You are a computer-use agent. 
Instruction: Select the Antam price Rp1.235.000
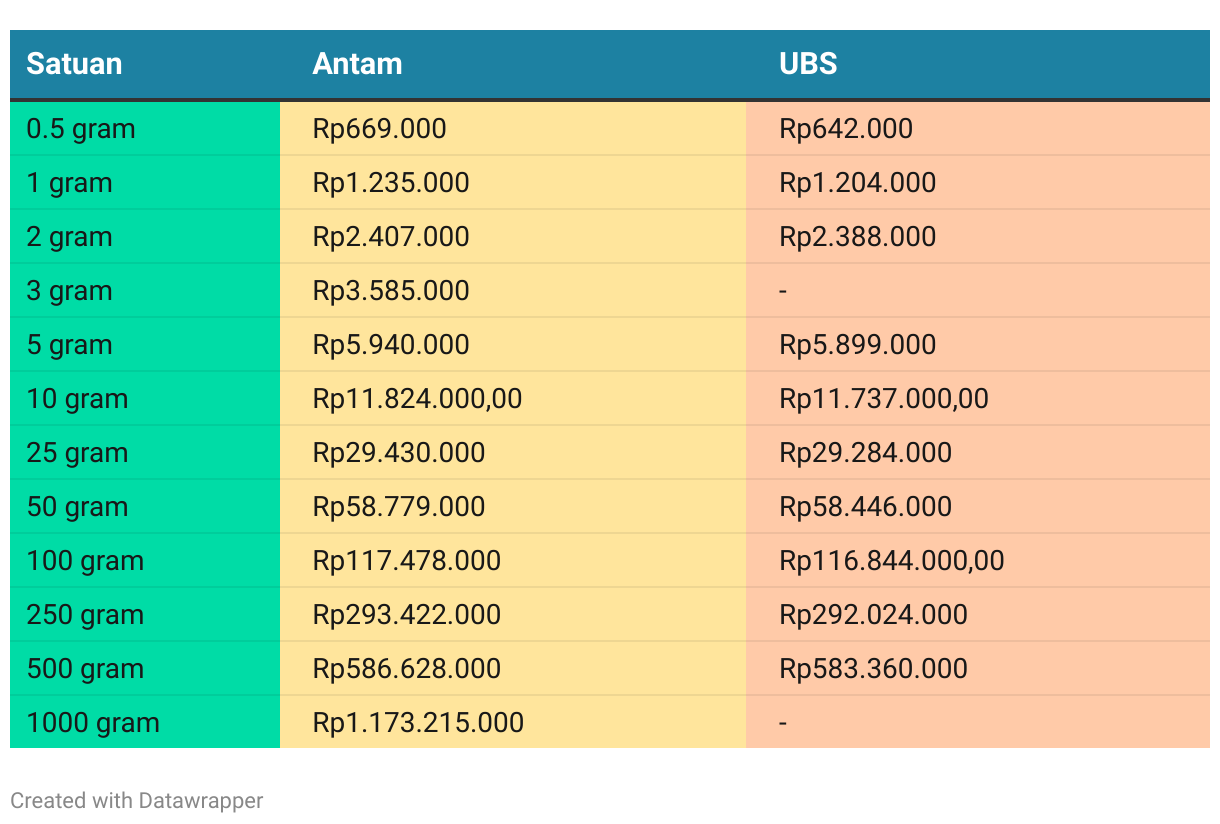(391, 183)
